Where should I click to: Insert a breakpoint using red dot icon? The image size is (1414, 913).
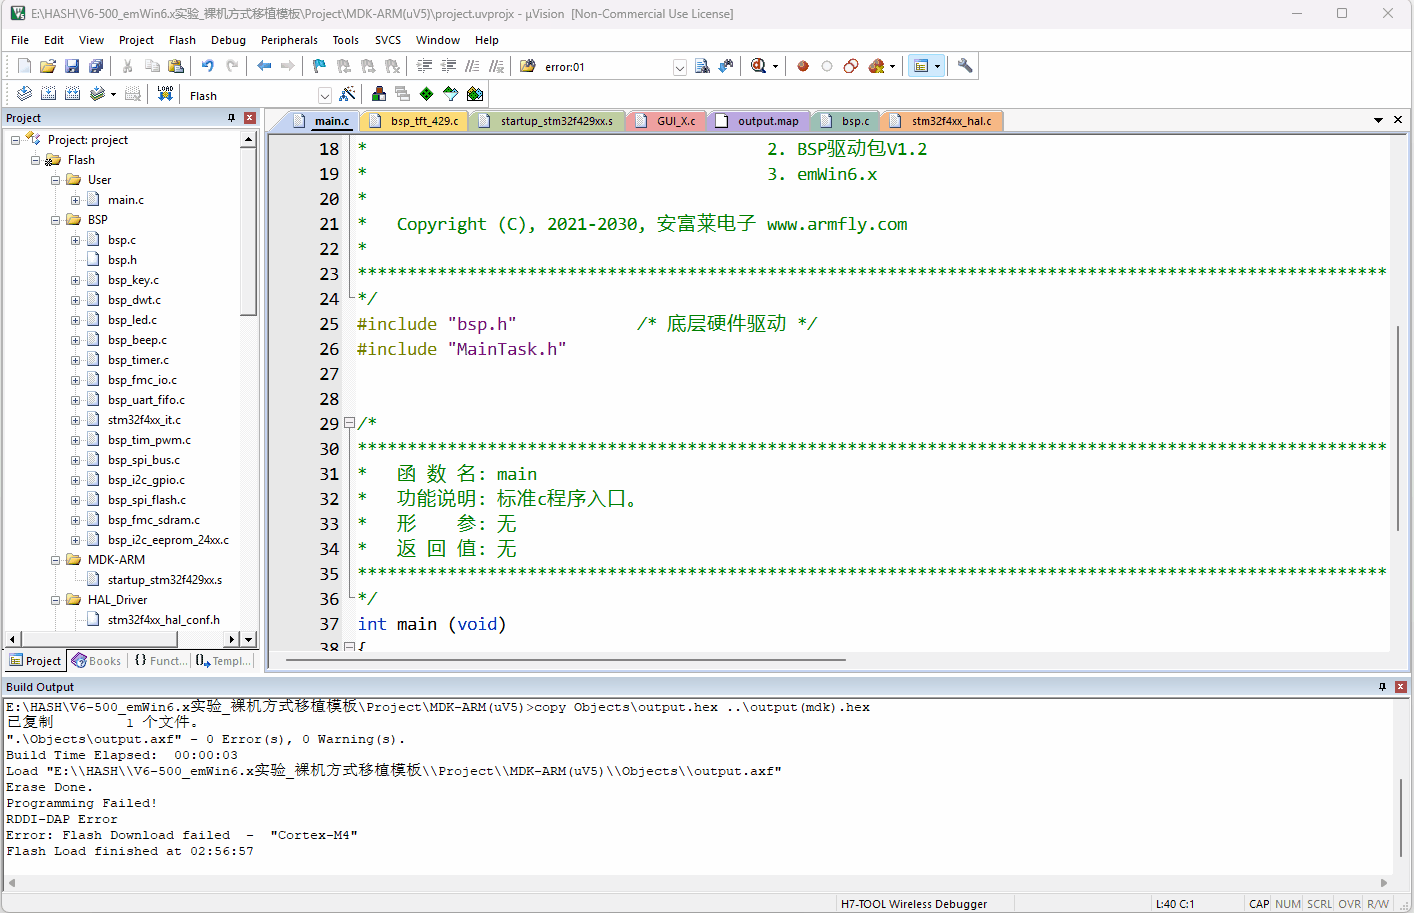coord(802,66)
